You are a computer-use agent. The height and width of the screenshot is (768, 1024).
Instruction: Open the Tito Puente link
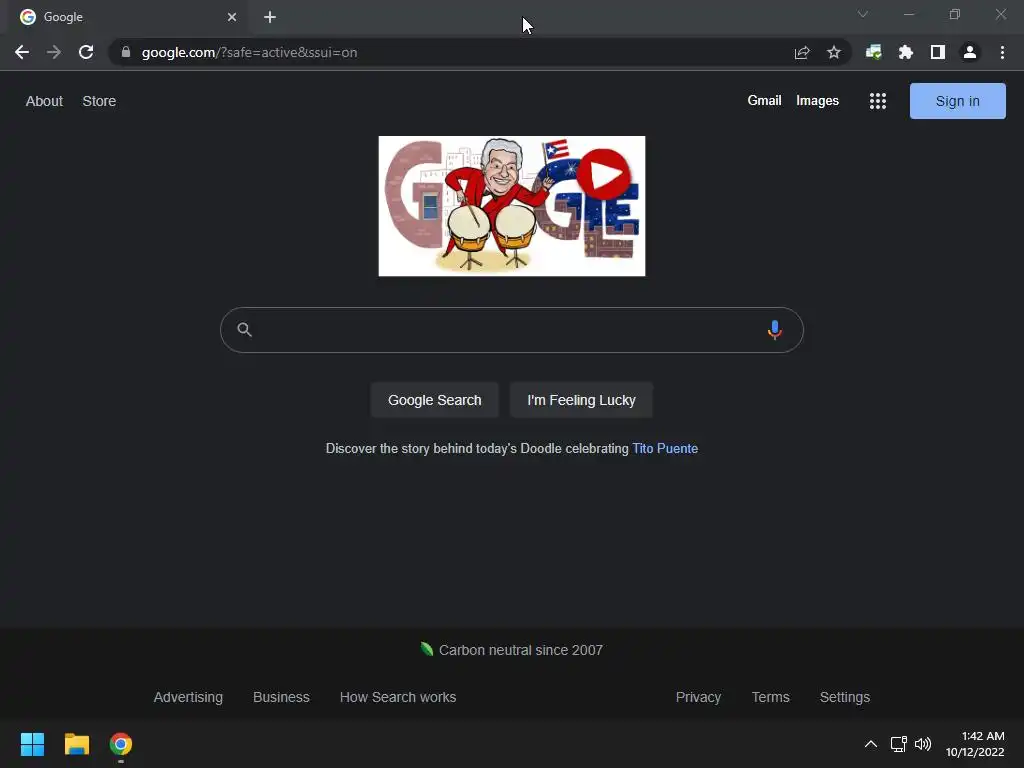665,449
